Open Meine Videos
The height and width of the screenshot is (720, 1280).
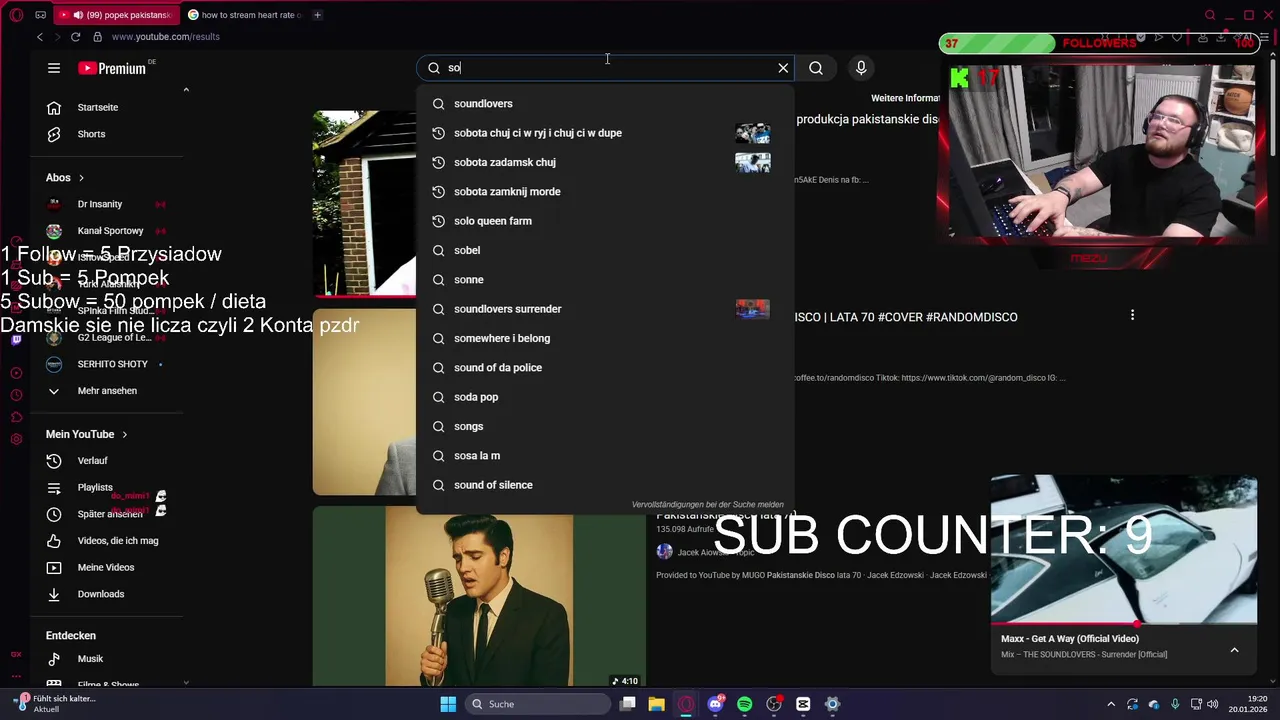coord(107,567)
